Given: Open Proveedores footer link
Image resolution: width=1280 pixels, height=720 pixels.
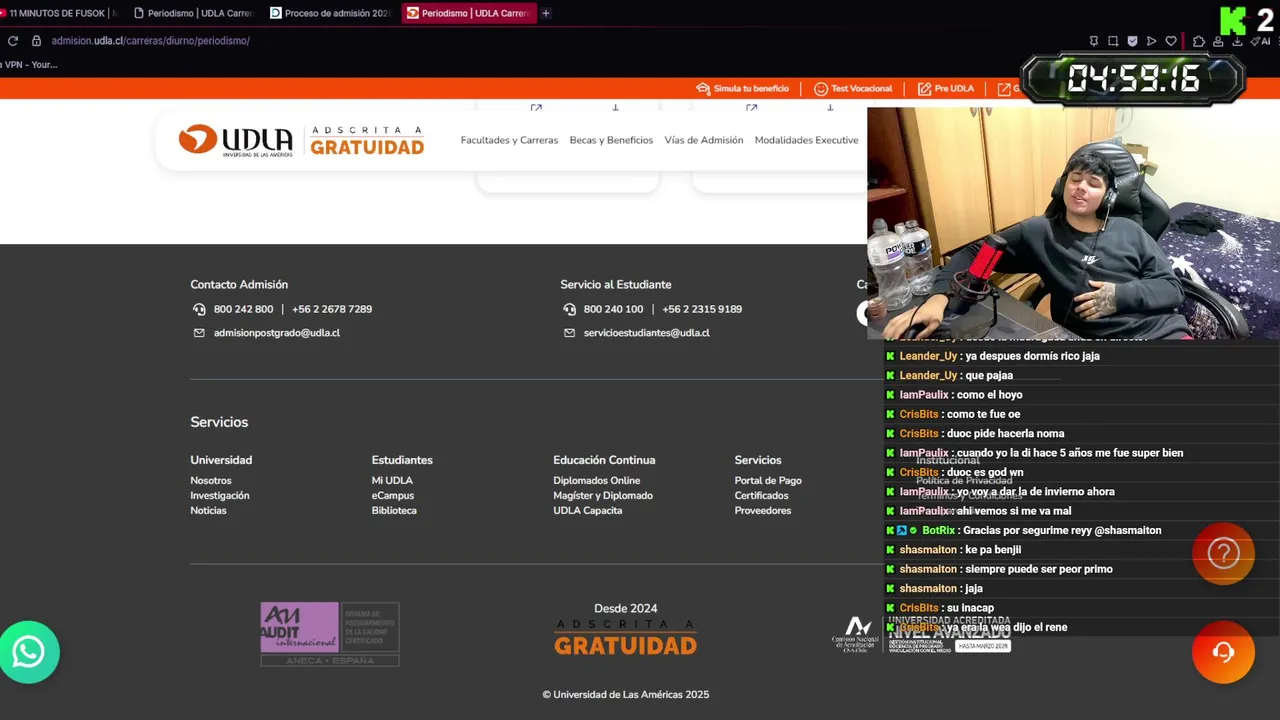Looking at the screenshot, I should click(763, 511).
